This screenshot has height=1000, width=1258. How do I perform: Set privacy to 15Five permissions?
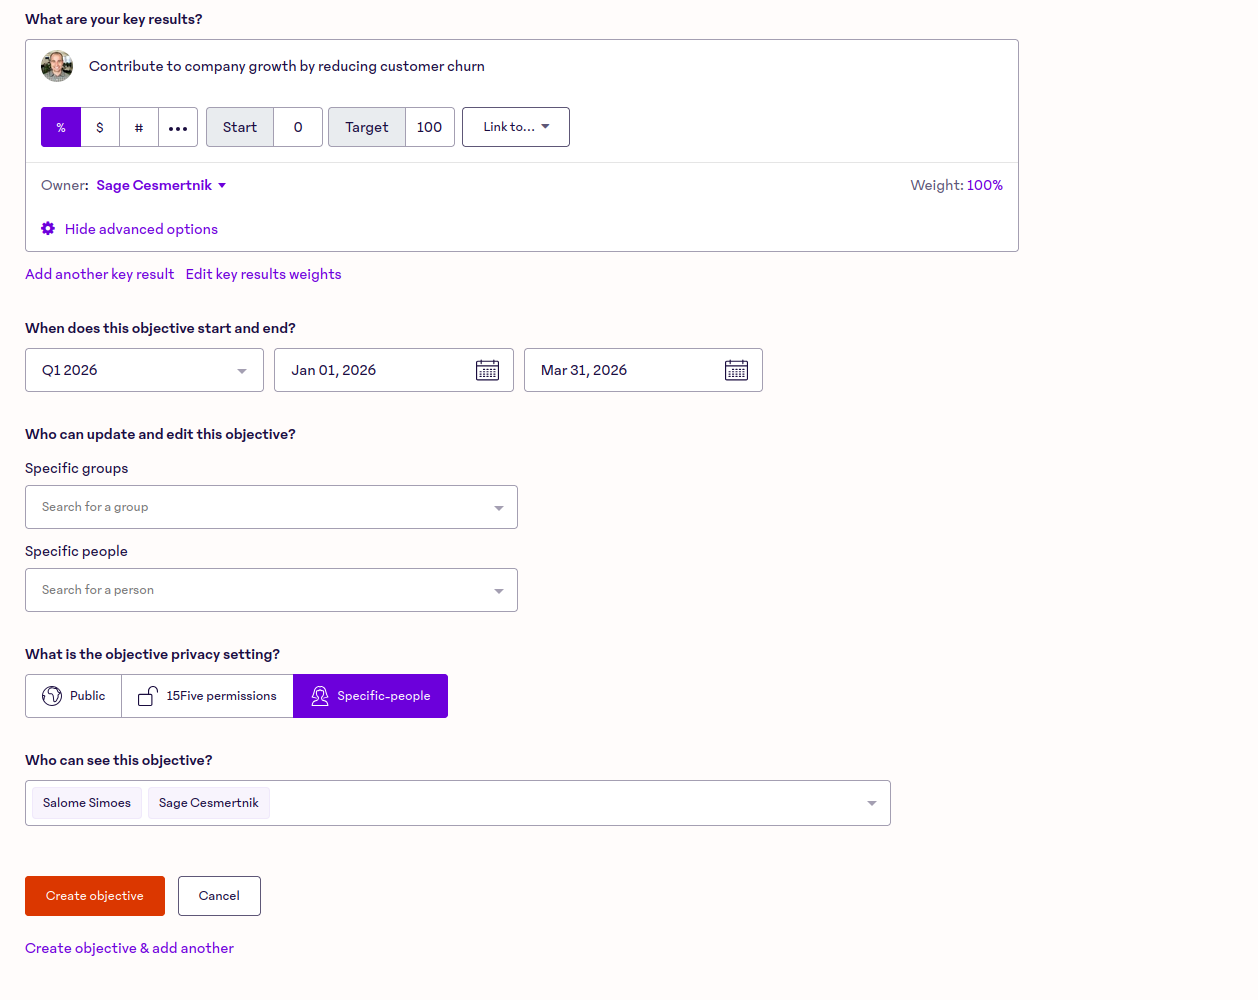(207, 696)
